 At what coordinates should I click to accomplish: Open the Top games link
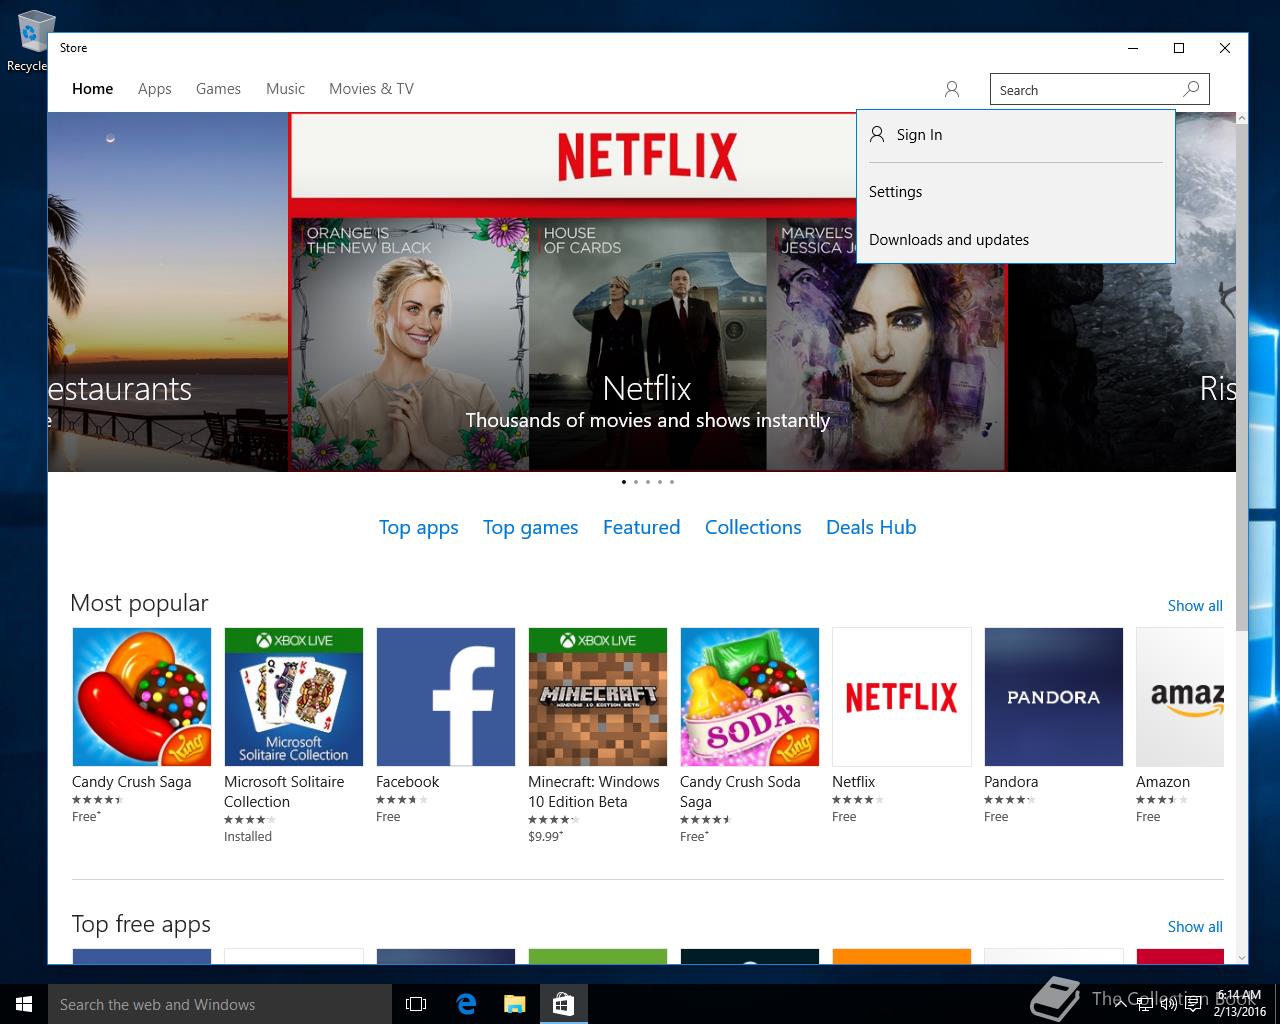[530, 528]
